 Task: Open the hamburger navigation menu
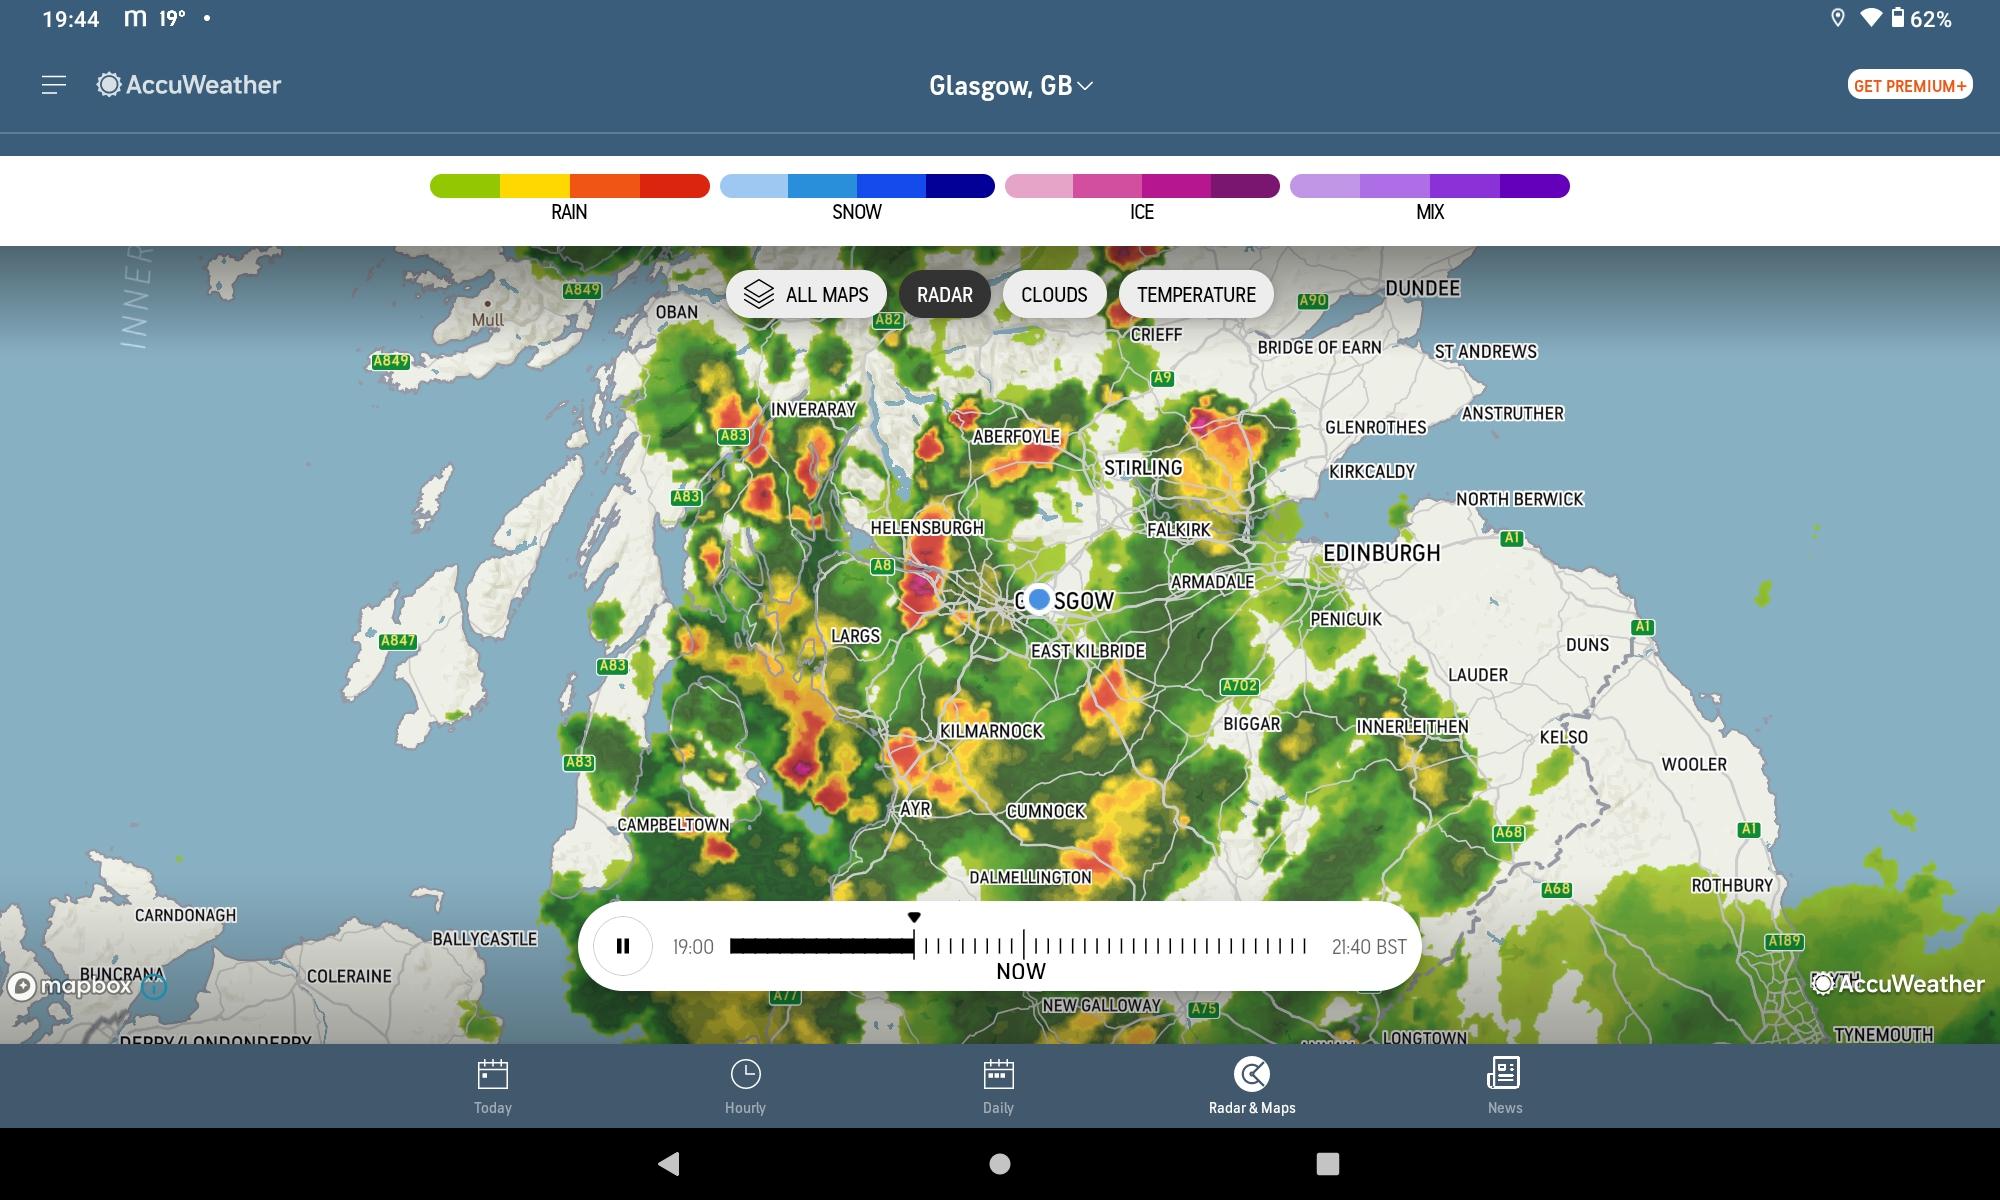click(x=54, y=85)
